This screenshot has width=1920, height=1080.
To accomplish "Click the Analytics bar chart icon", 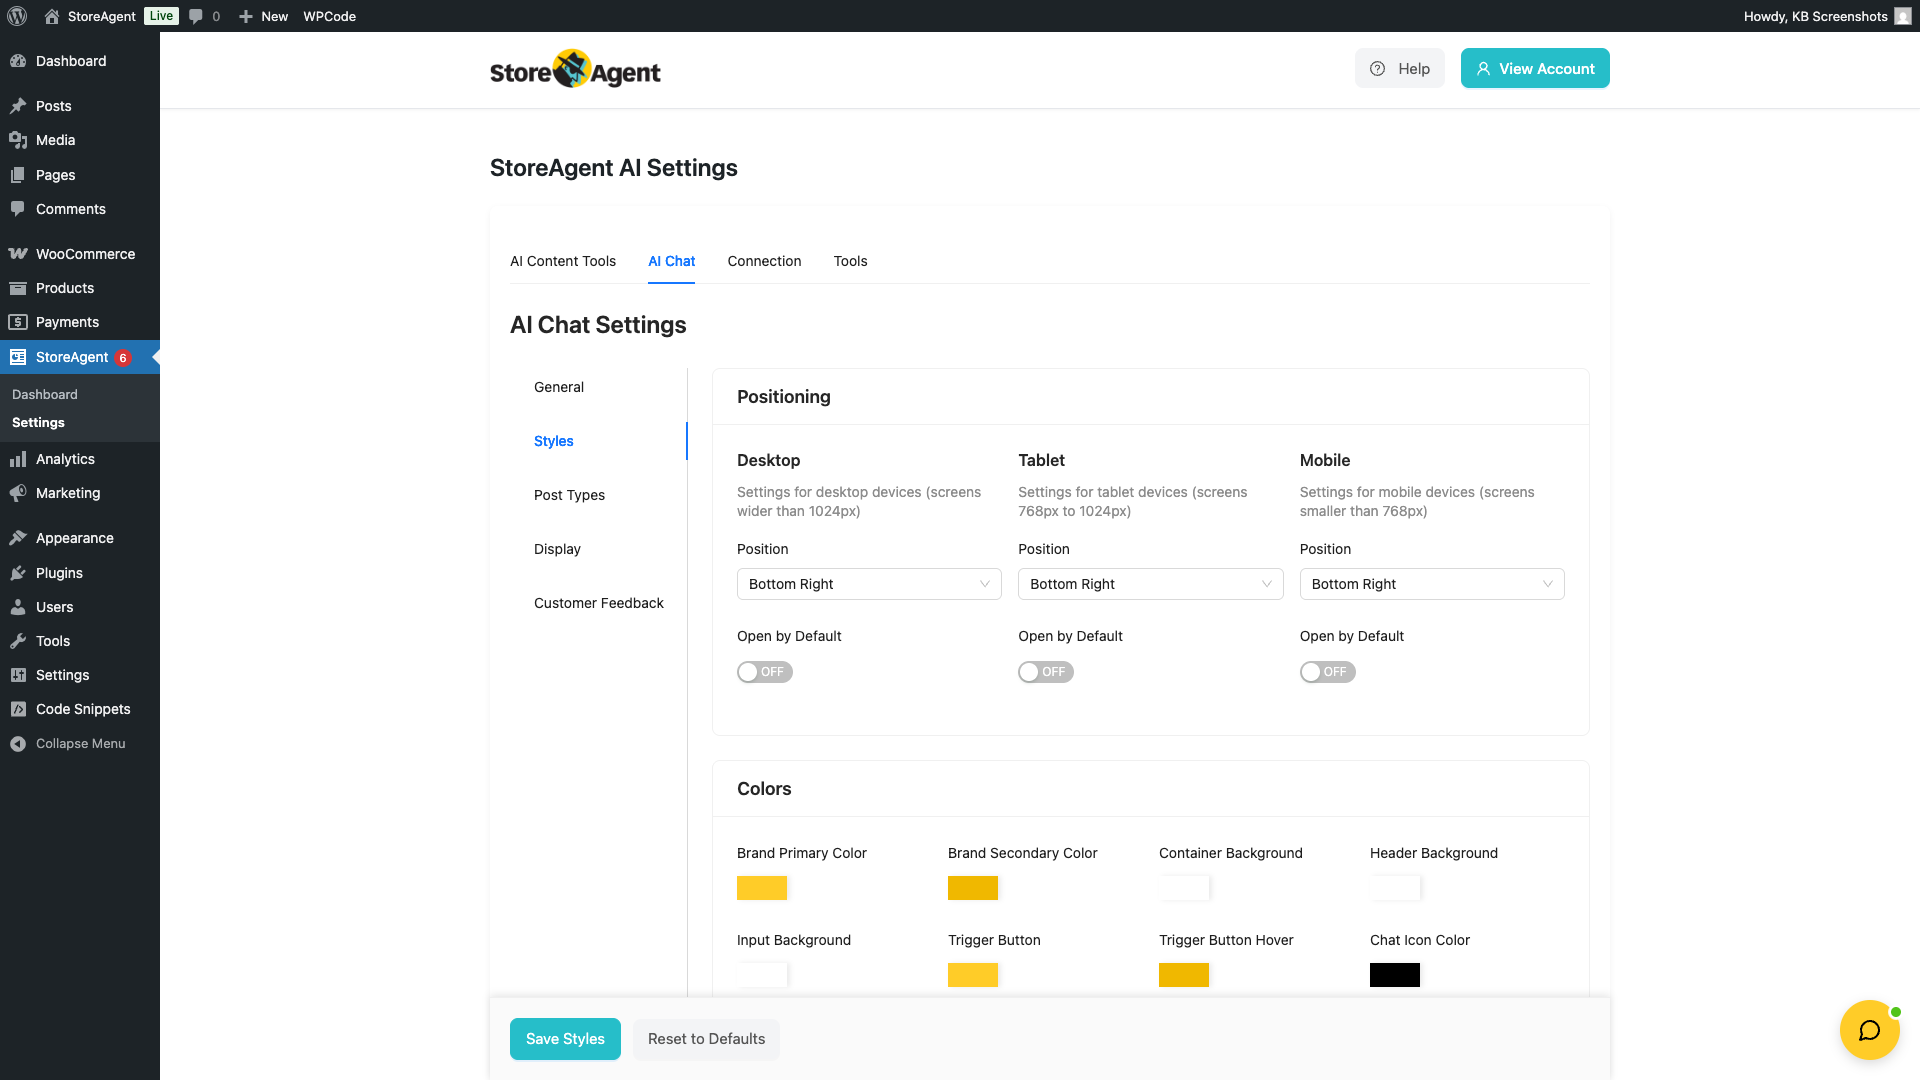I will click(x=18, y=459).
